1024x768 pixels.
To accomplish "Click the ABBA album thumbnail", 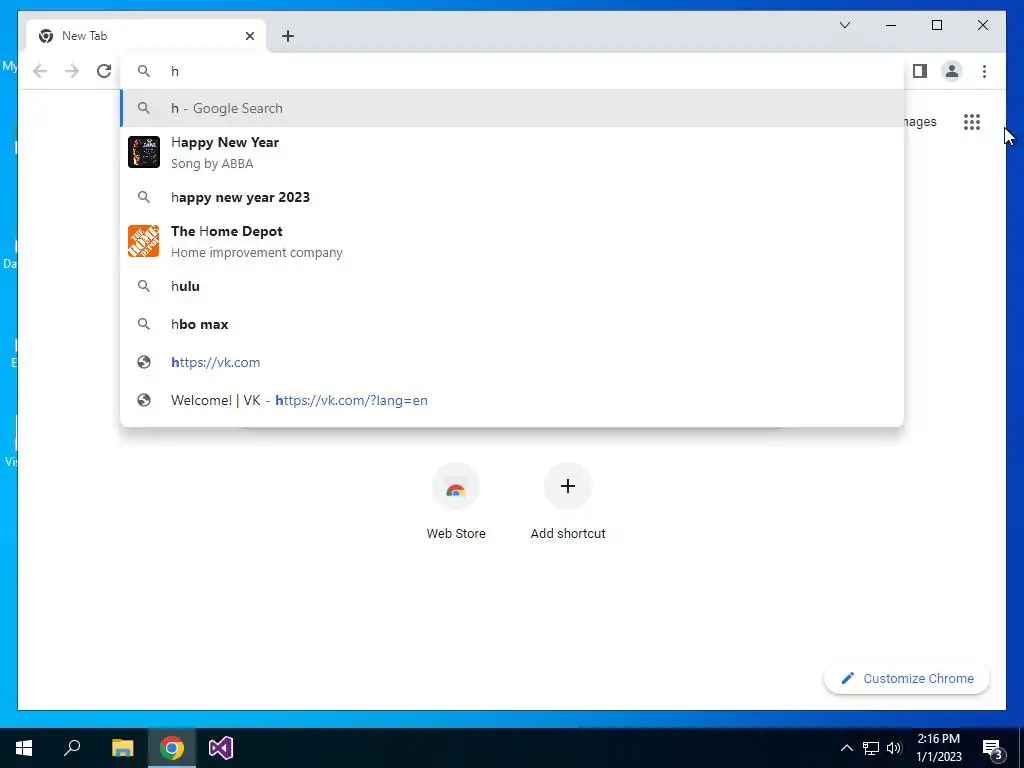I will [144, 152].
